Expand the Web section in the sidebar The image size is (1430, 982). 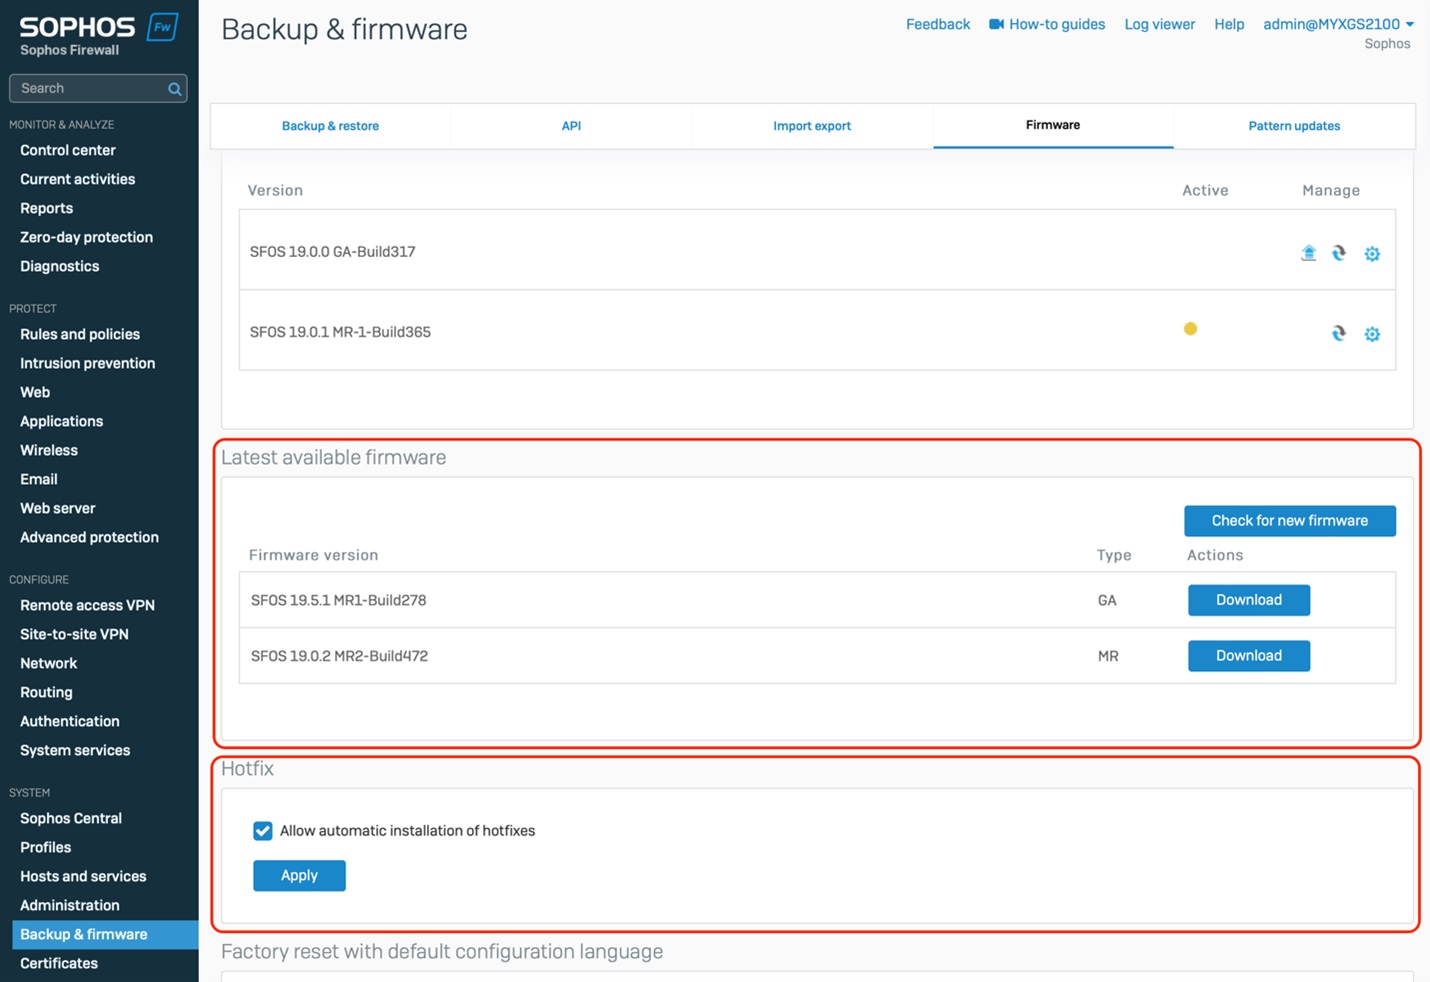click(35, 392)
